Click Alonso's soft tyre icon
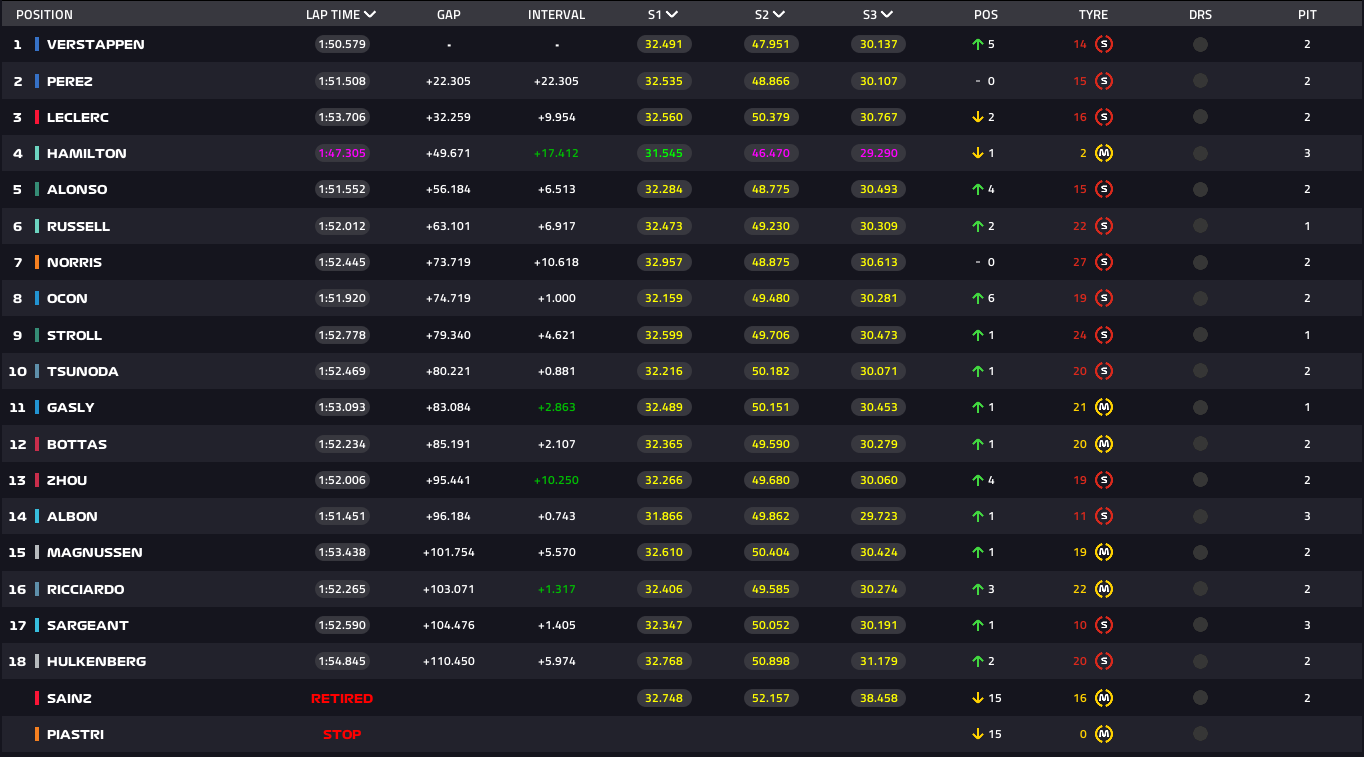Image resolution: width=1364 pixels, height=757 pixels. point(1104,189)
